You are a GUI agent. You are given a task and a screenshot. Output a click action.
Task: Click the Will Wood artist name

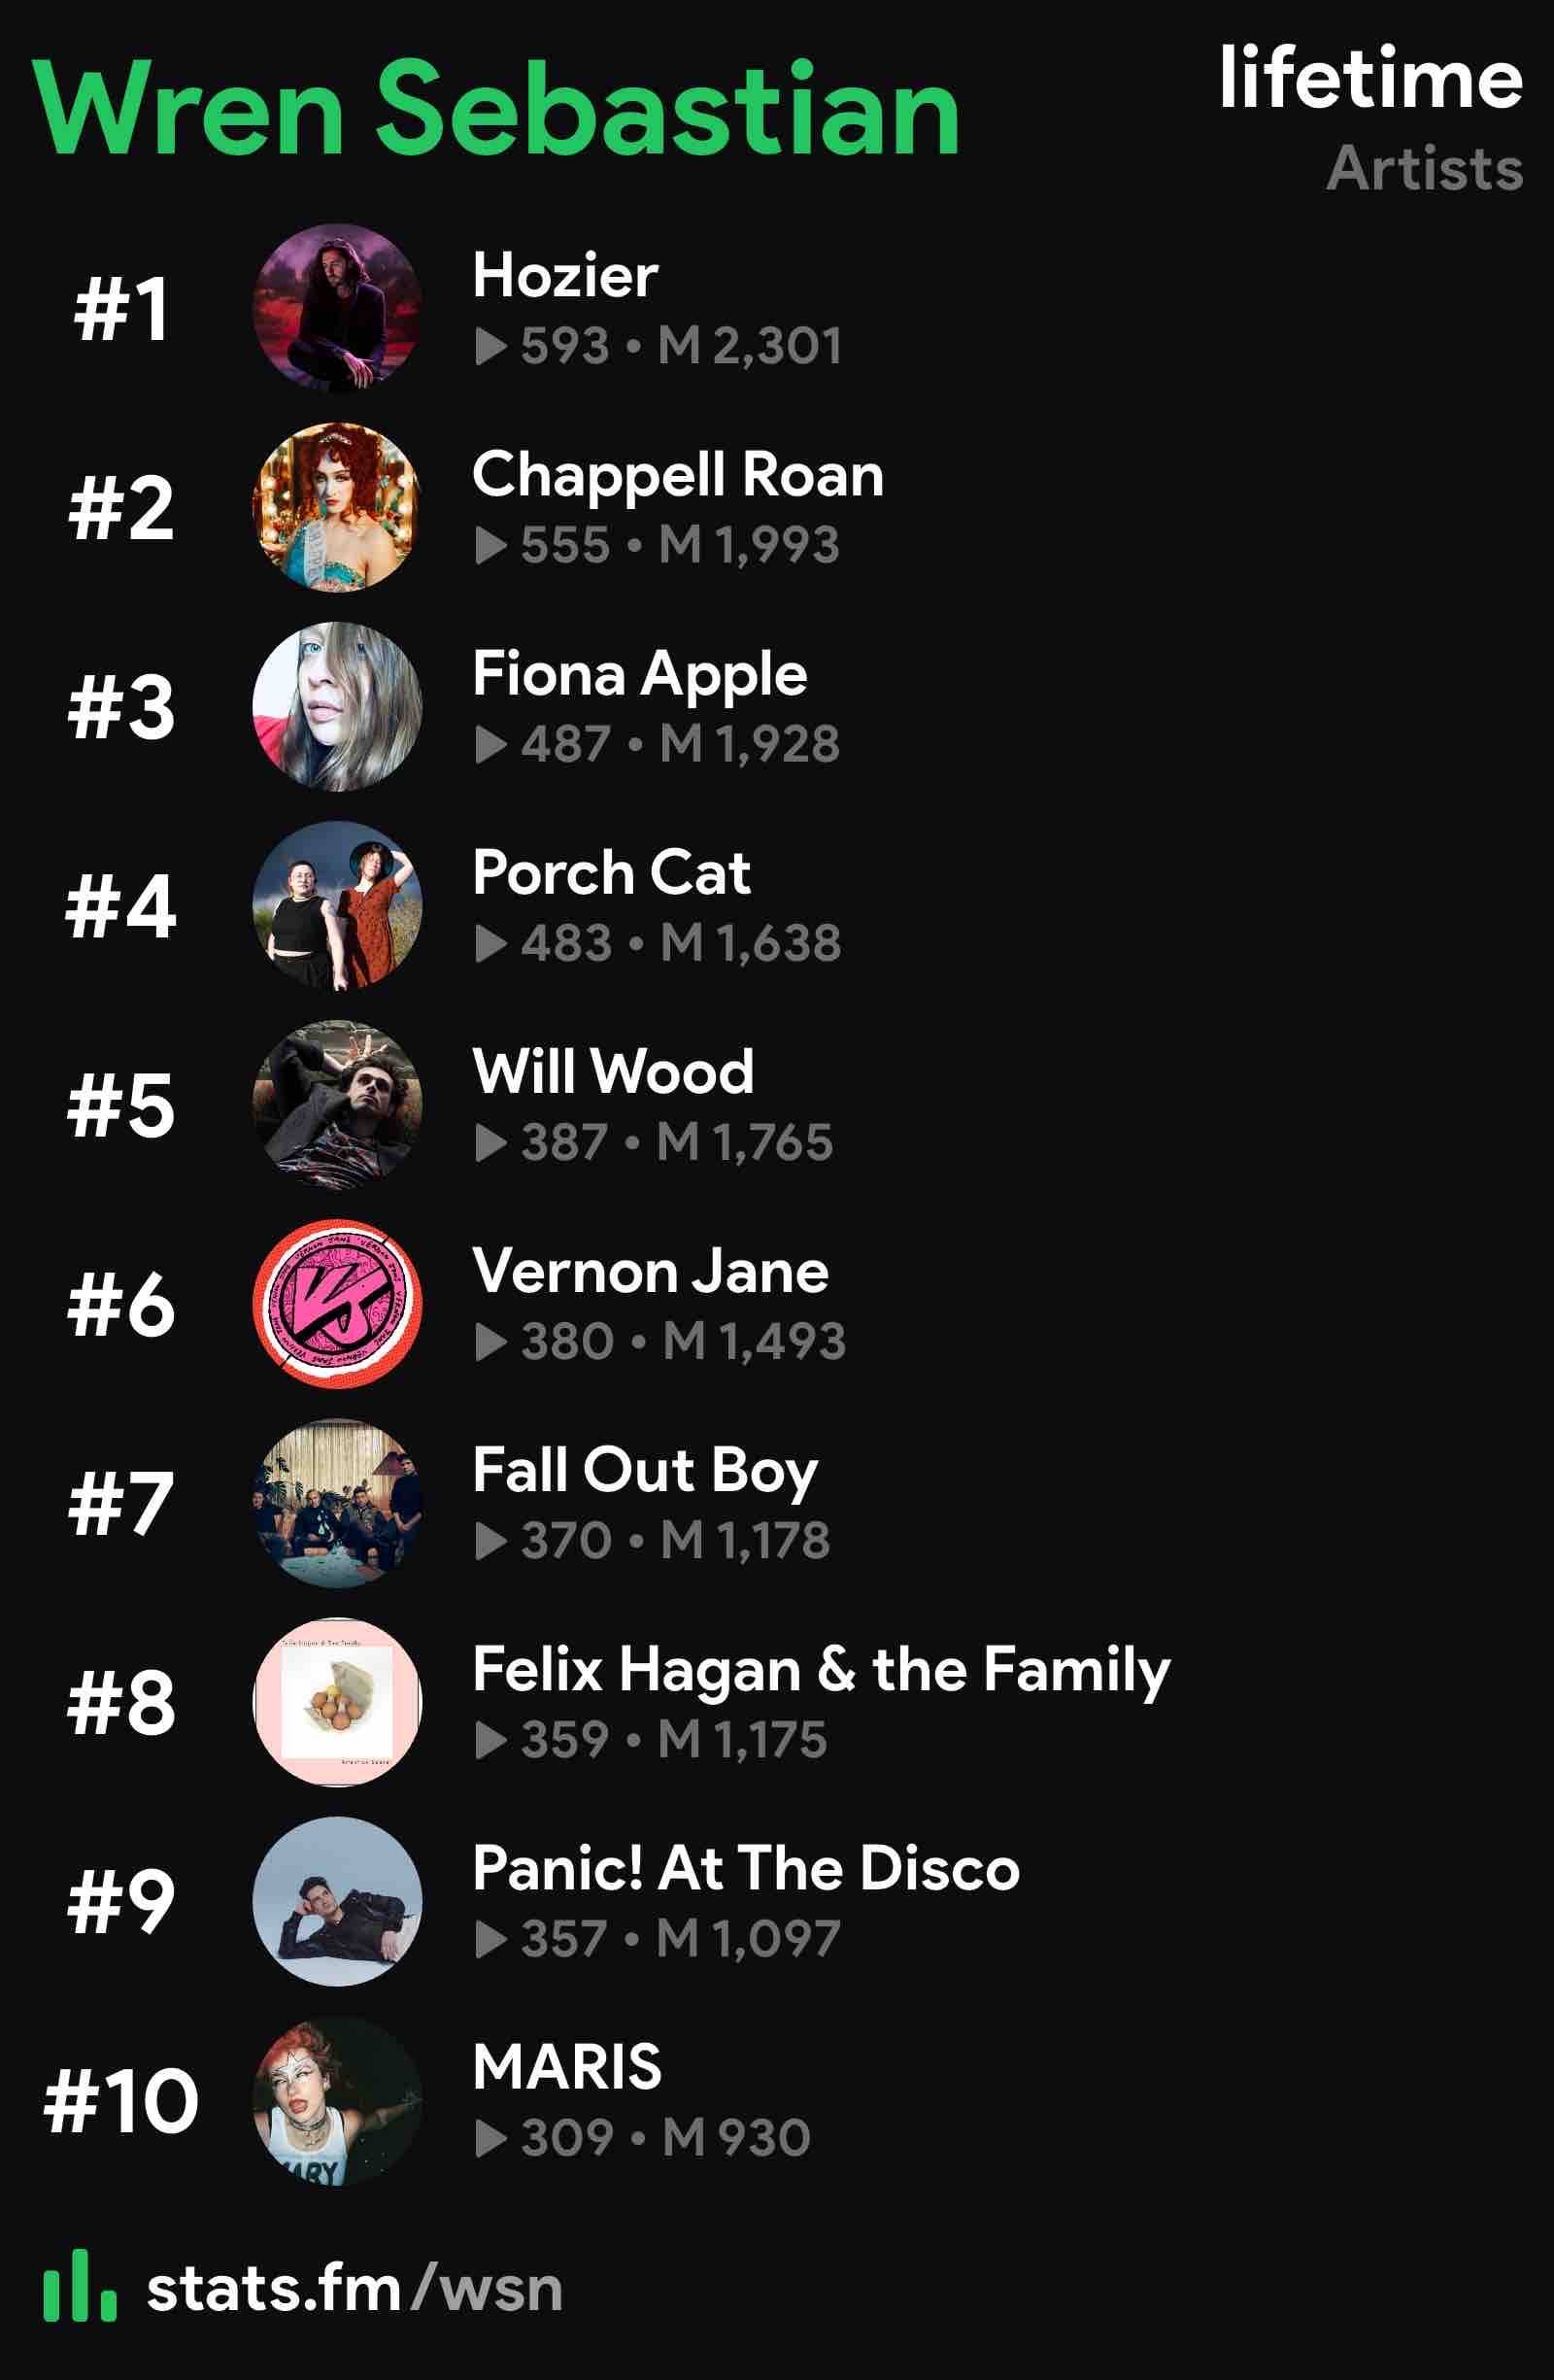613,1072
